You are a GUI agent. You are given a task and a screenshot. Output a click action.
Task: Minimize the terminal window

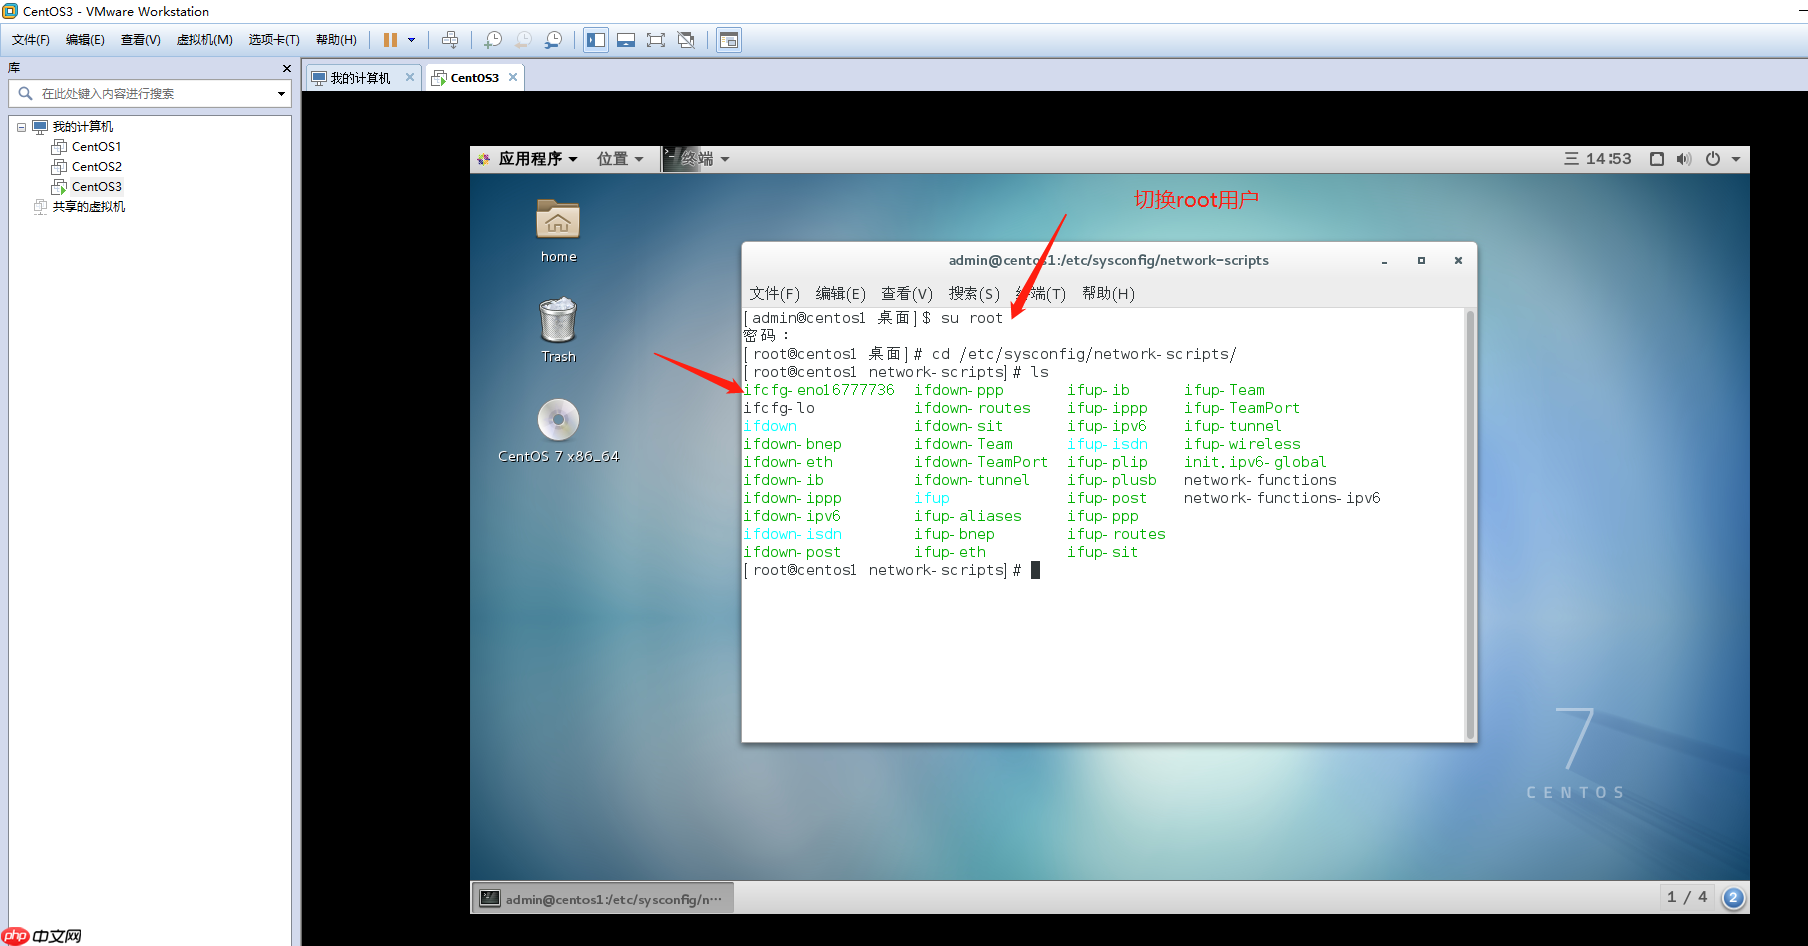[x=1385, y=261]
